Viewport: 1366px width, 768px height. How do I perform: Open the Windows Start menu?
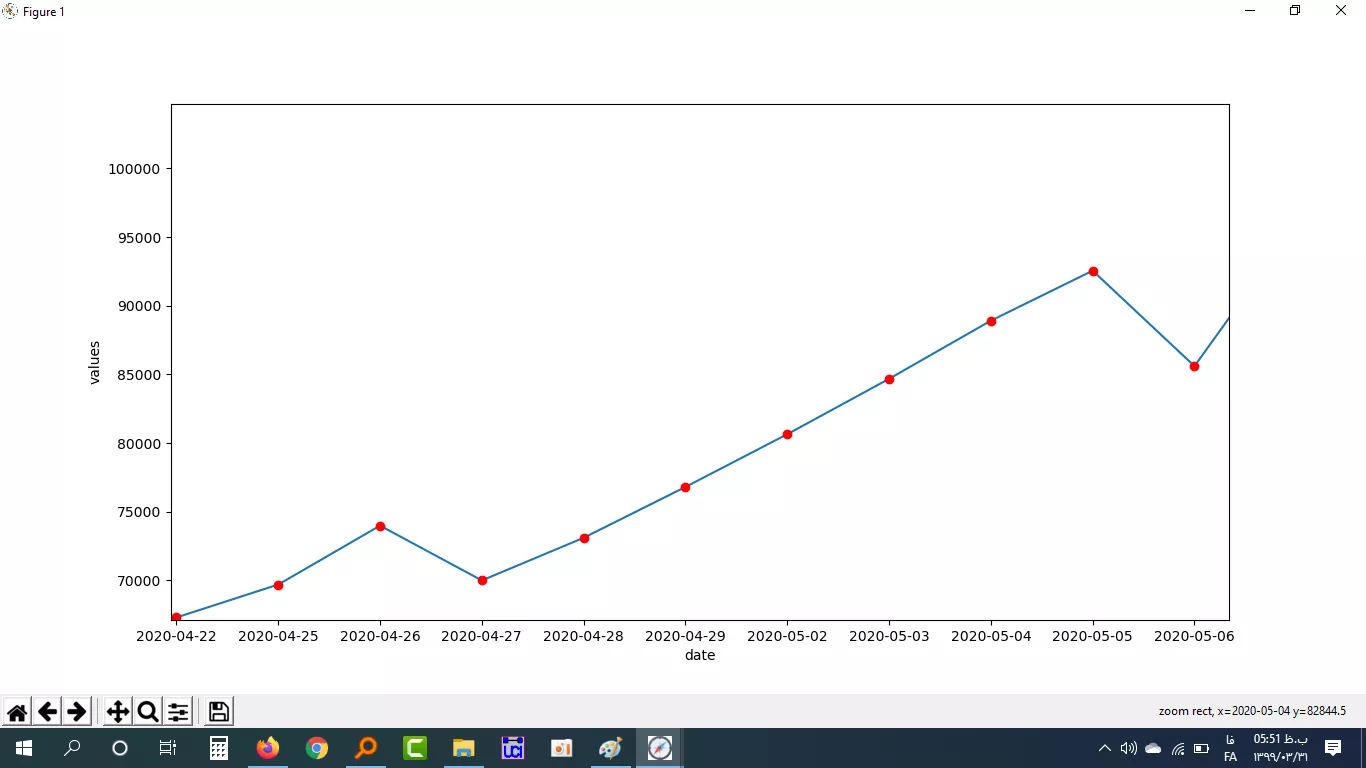click(x=23, y=748)
